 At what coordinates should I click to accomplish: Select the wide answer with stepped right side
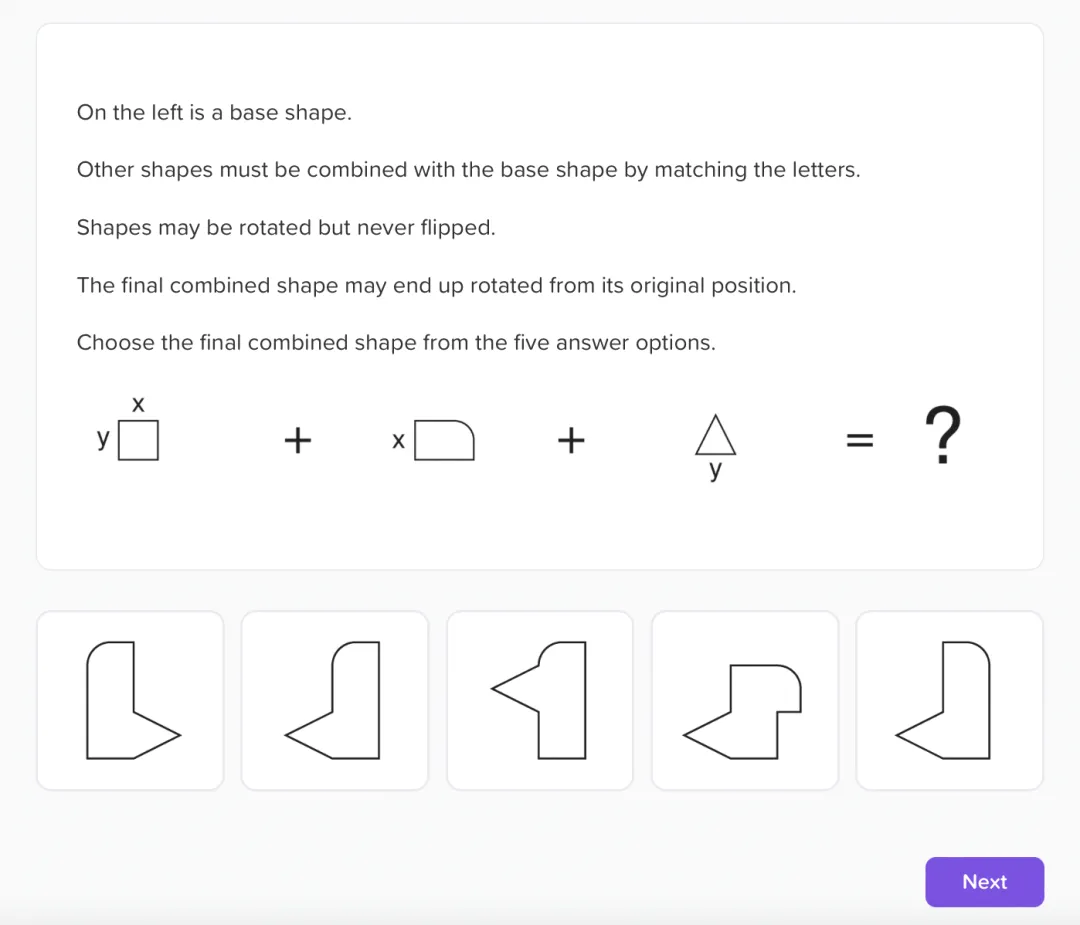coord(745,700)
